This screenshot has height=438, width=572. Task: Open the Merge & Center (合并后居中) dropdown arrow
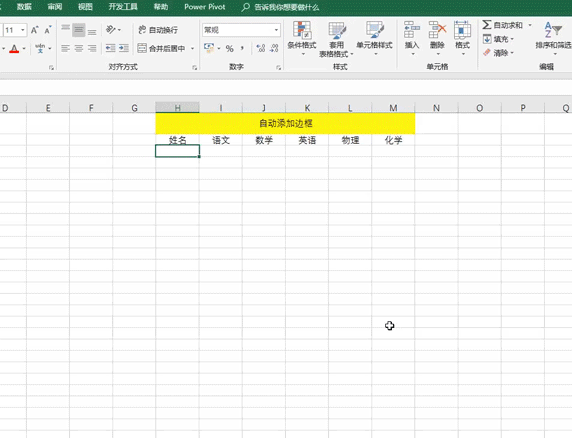tap(192, 48)
